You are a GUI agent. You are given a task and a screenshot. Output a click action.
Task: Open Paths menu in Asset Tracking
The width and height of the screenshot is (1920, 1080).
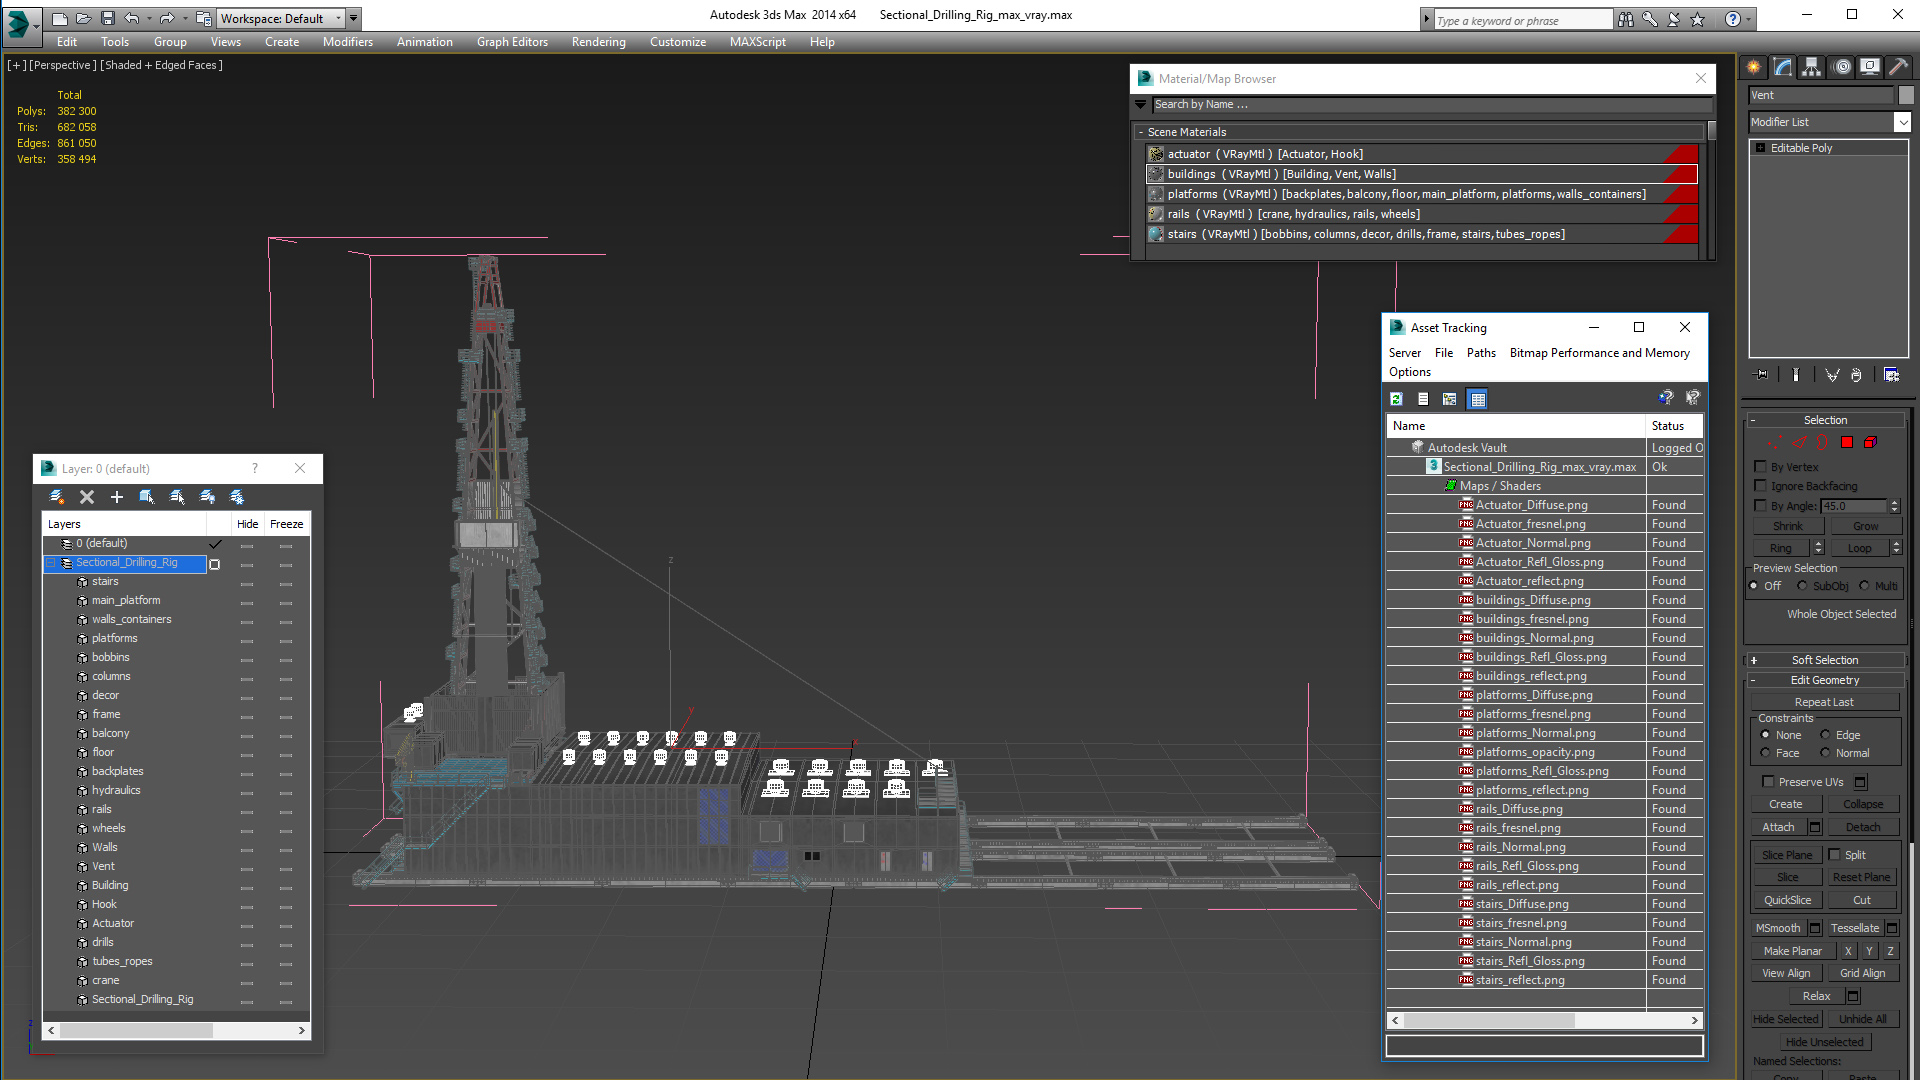tap(1480, 353)
